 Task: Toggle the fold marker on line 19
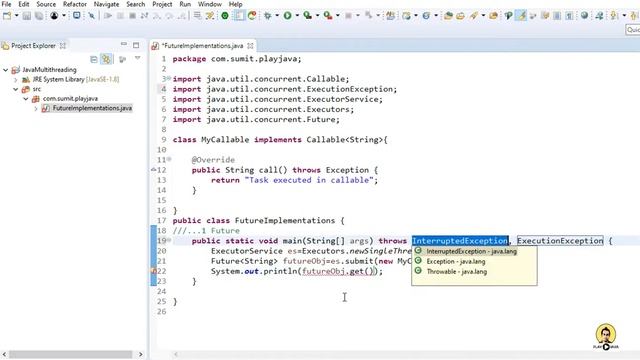pos(169,240)
